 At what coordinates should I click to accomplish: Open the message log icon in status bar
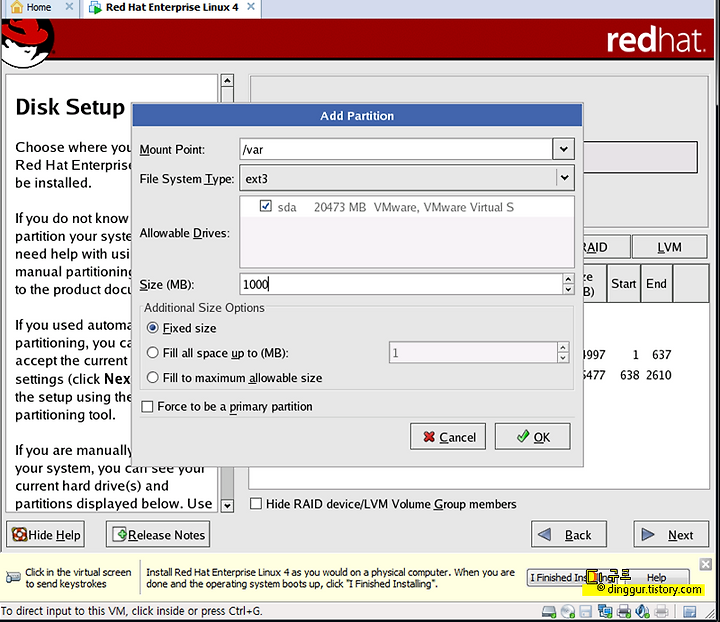click(x=690, y=611)
